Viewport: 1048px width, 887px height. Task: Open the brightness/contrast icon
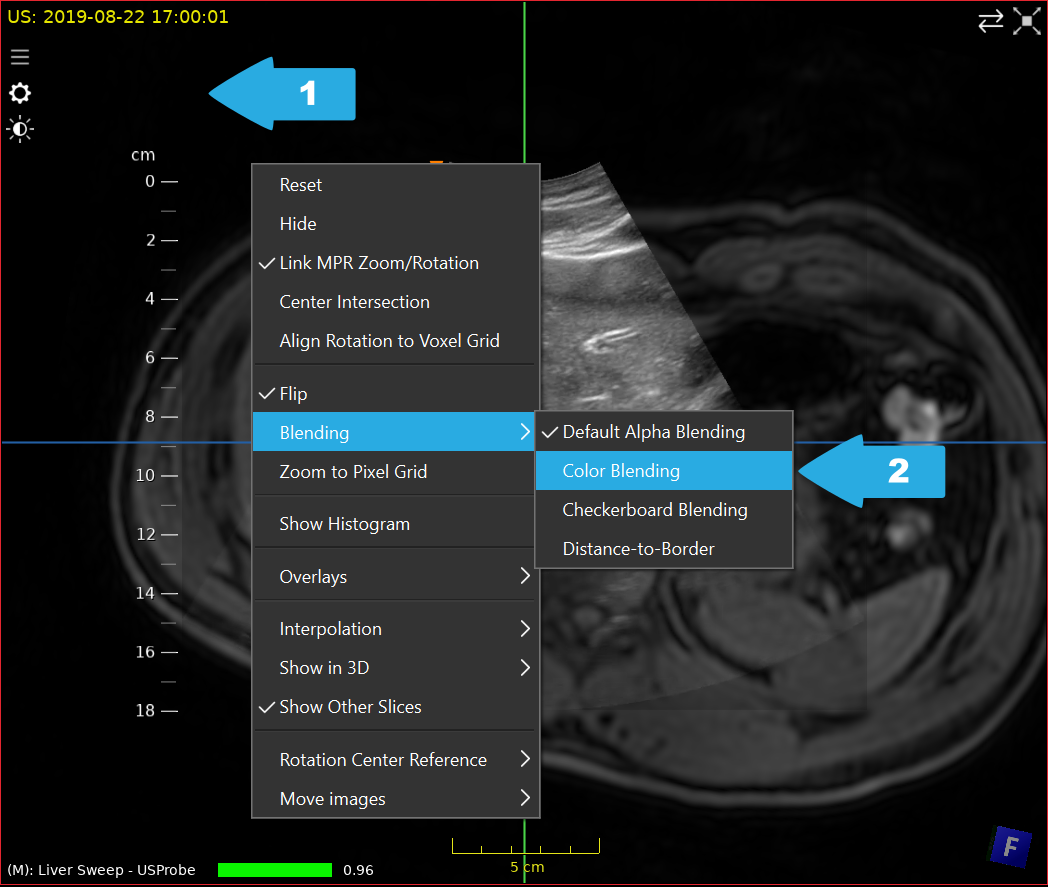pyautogui.click(x=20, y=129)
